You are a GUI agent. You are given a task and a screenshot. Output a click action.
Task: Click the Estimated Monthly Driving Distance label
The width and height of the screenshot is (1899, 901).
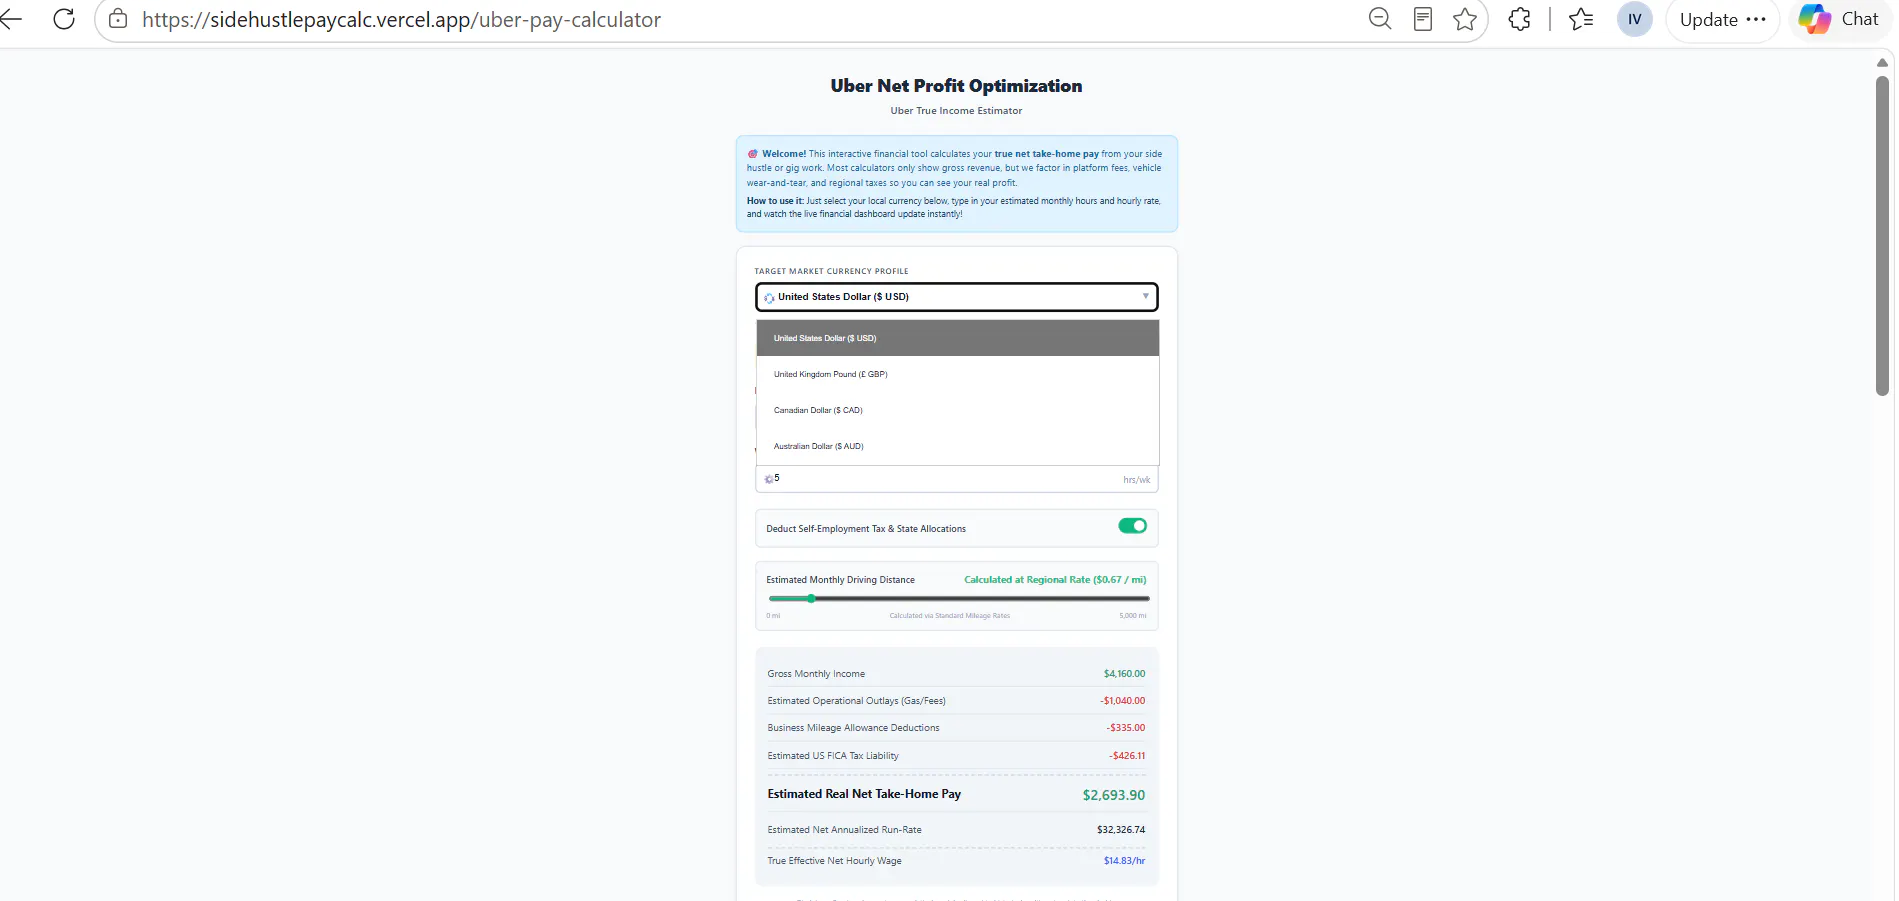(x=840, y=580)
